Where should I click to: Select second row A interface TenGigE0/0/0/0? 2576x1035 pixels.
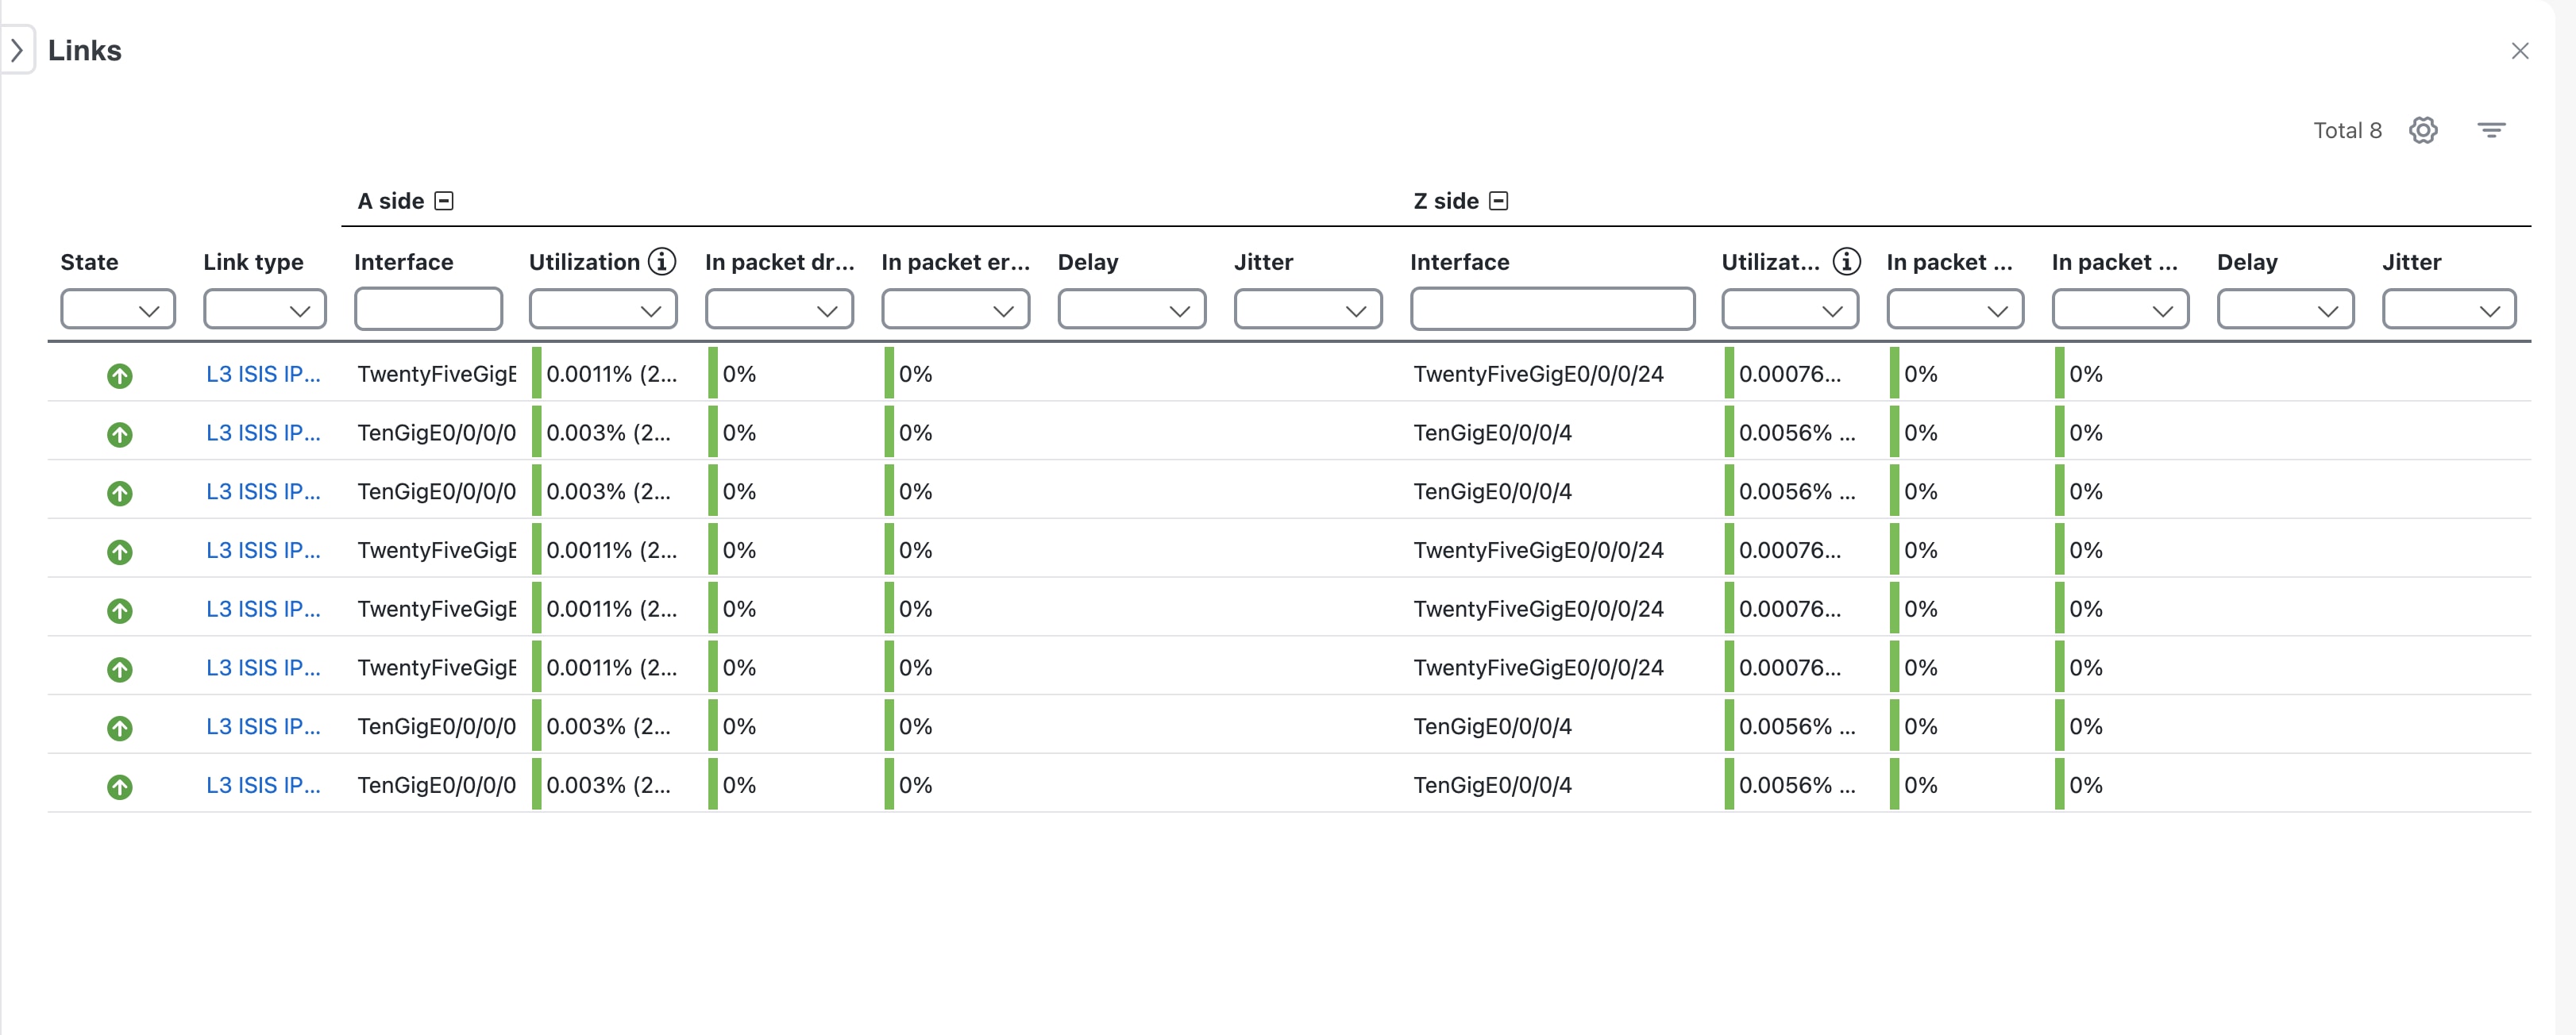(437, 433)
